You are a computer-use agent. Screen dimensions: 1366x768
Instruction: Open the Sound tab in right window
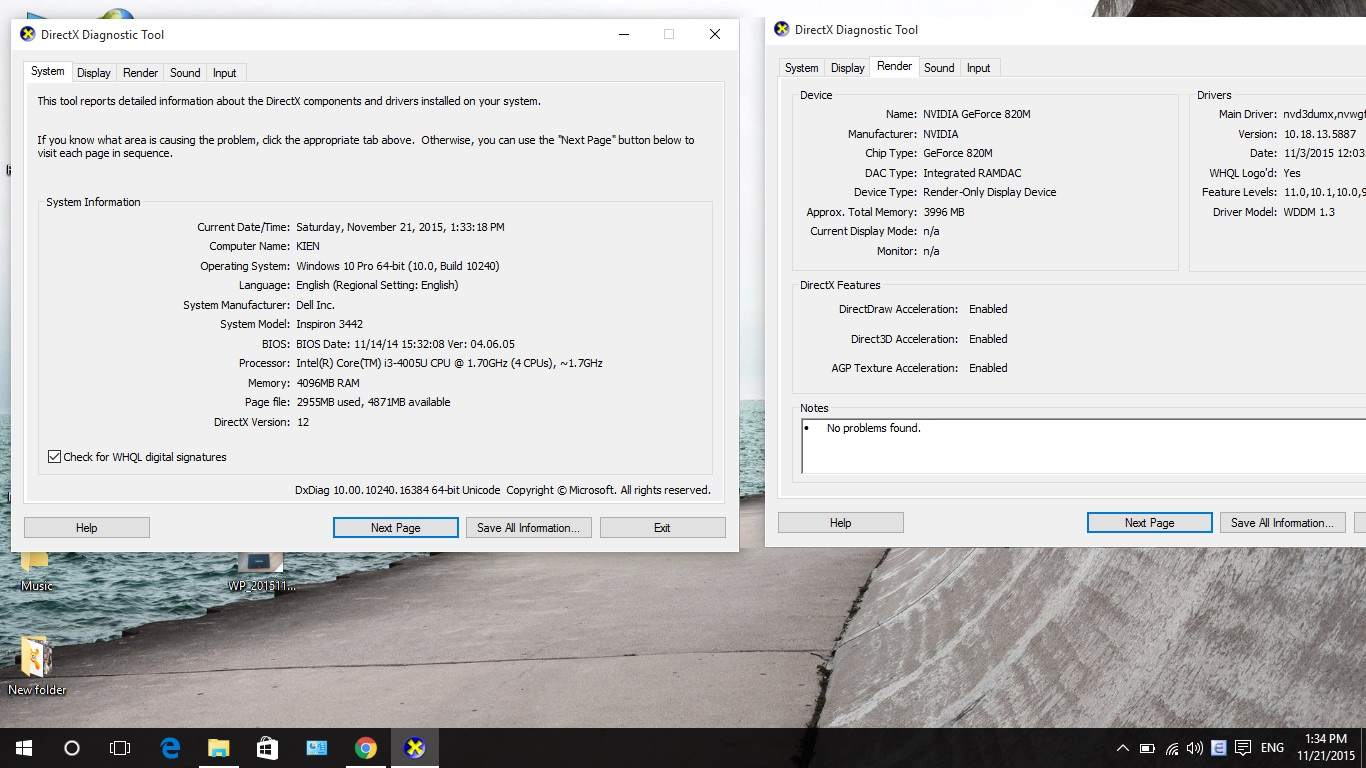pyautogui.click(x=938, y=68)
